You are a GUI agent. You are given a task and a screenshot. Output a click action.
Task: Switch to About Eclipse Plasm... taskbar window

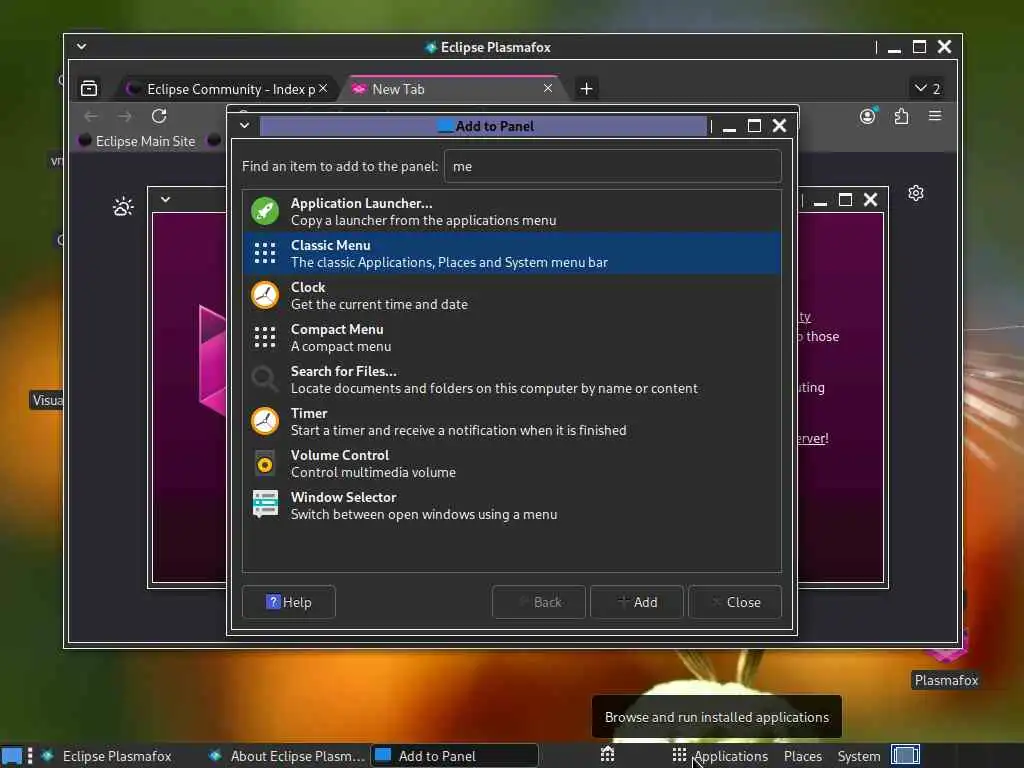(x=287, y=756)
